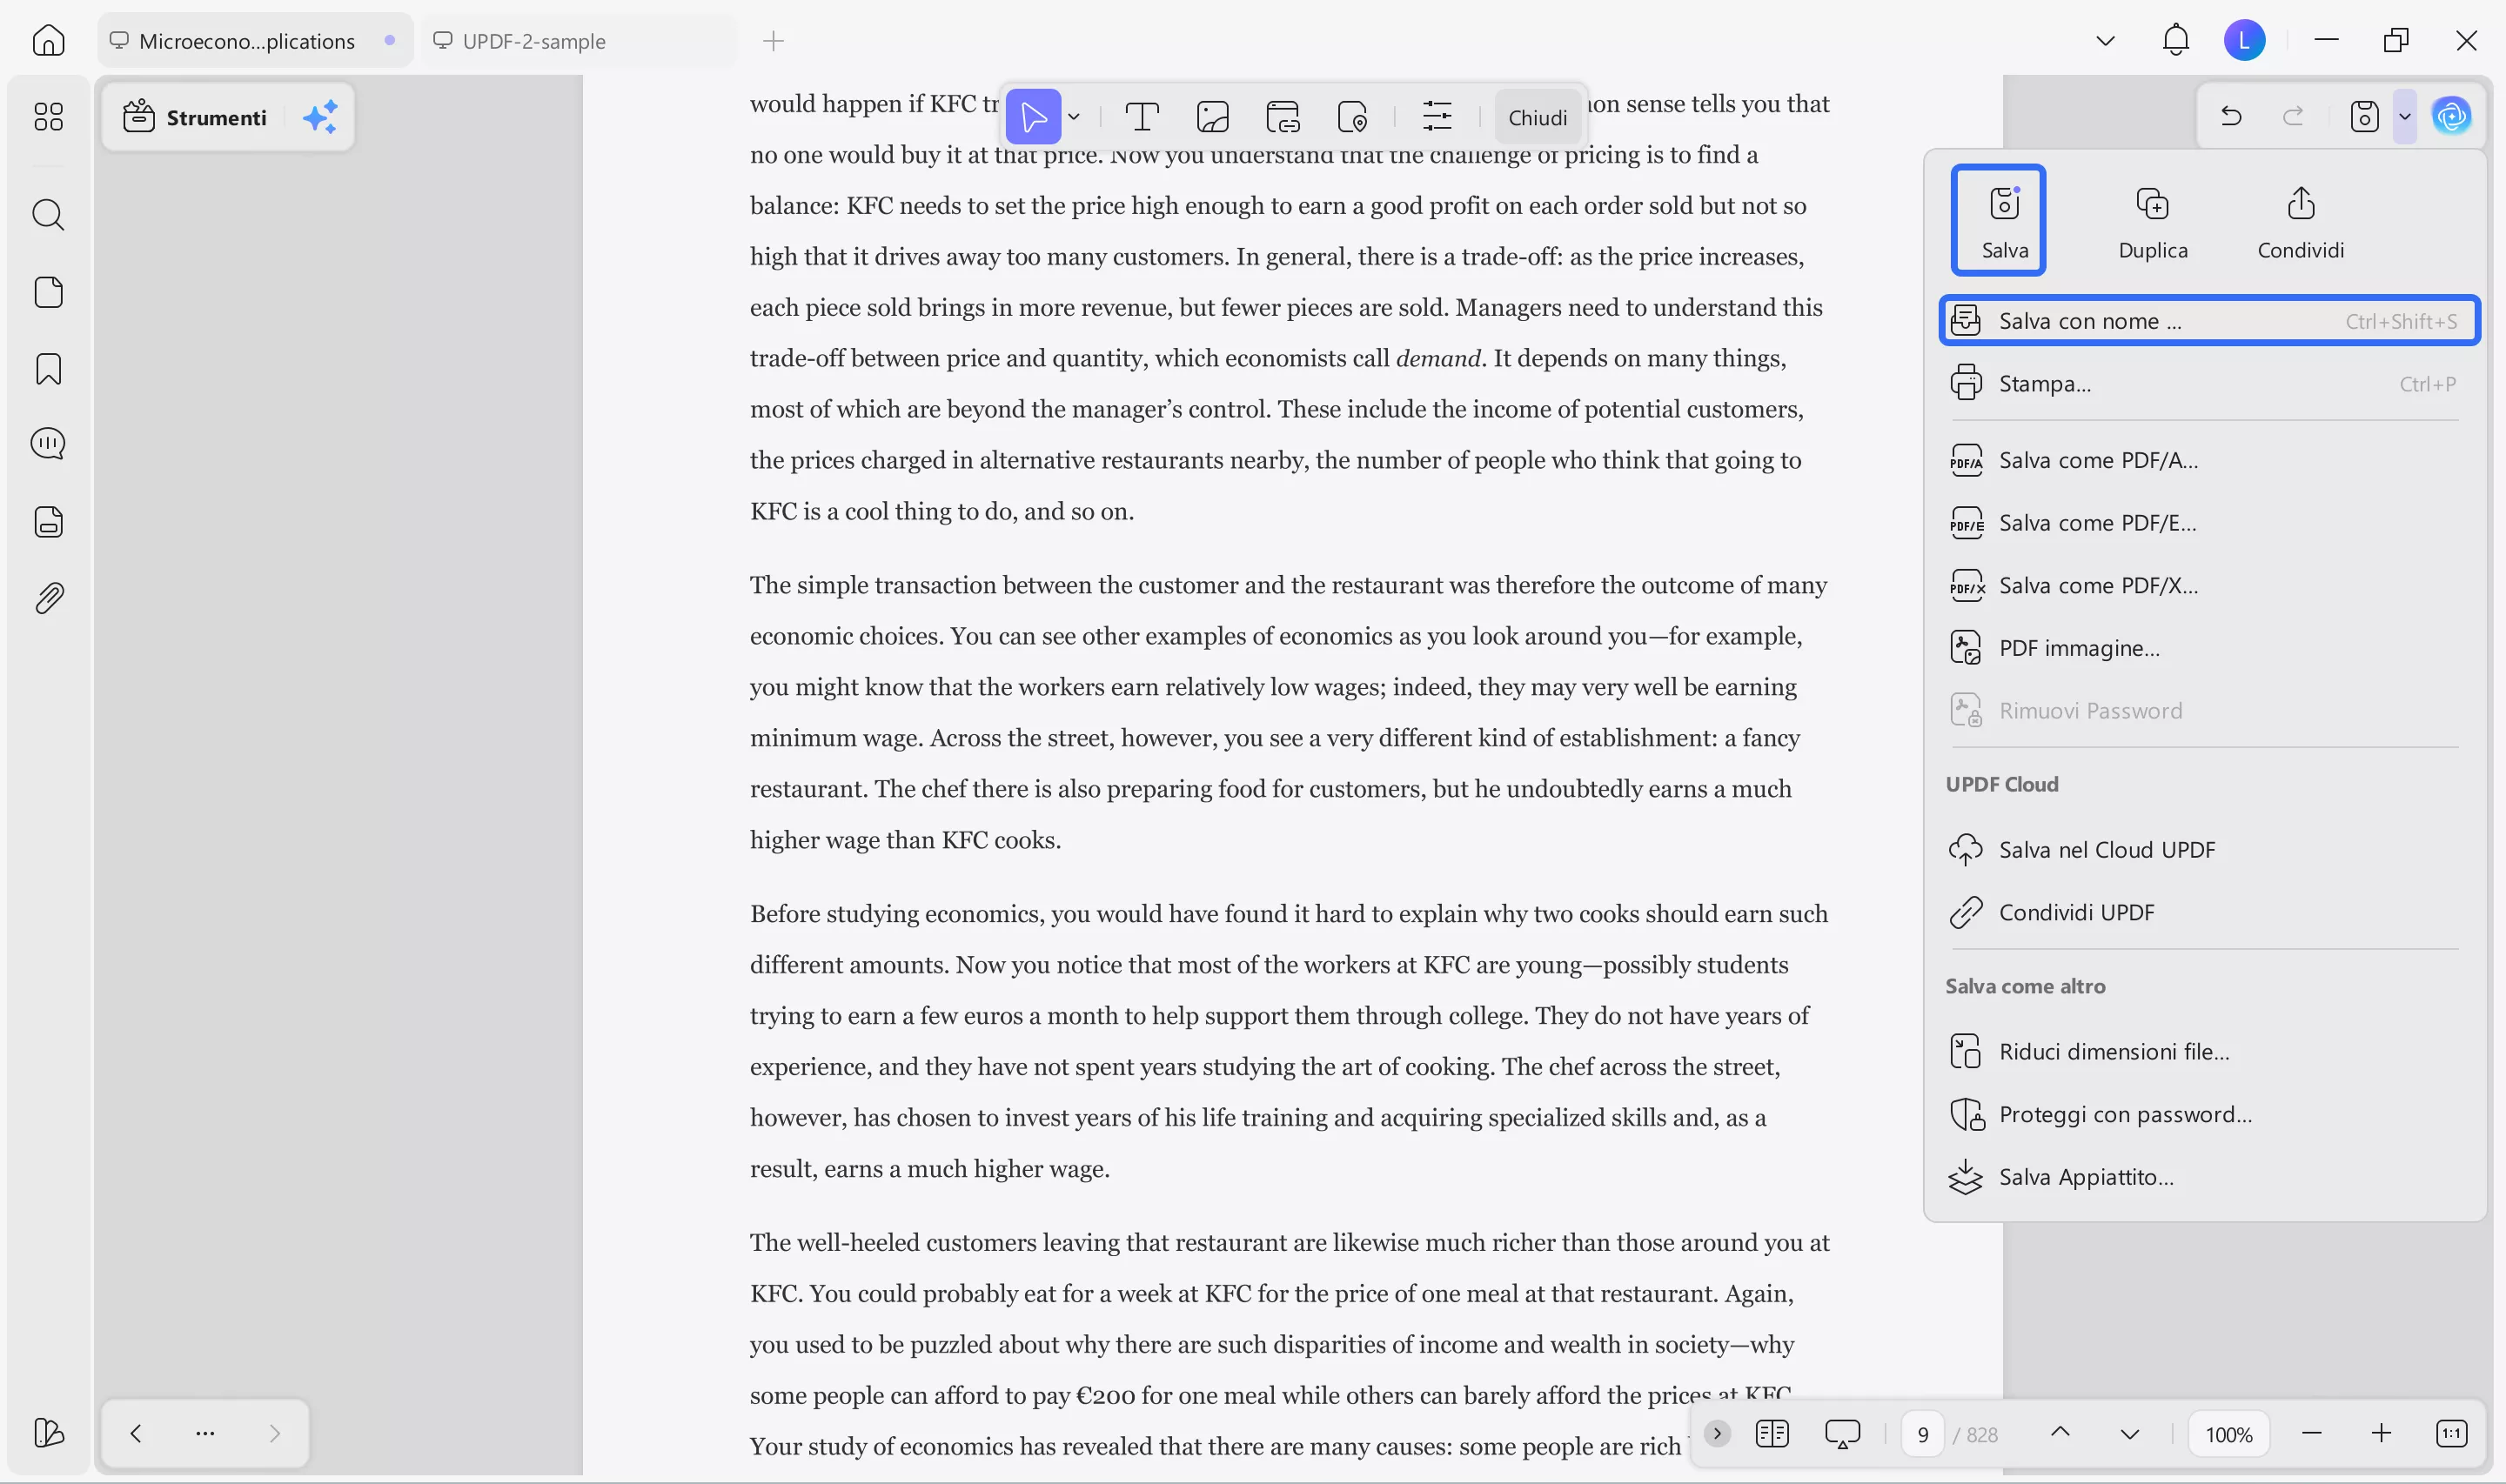Open the edit settings sliders icon
Viewport: 2506px width, 1484px height.
[1437, 117]
